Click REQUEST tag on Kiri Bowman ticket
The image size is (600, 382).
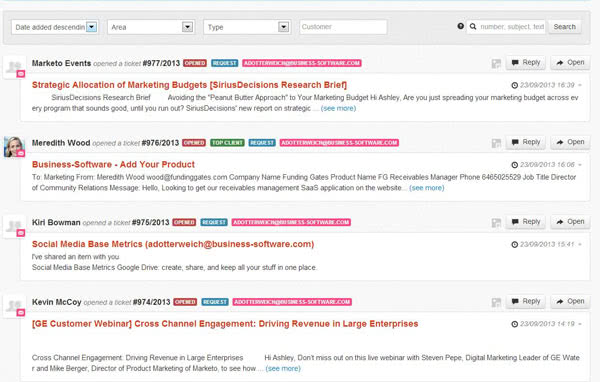click(214, 222)
